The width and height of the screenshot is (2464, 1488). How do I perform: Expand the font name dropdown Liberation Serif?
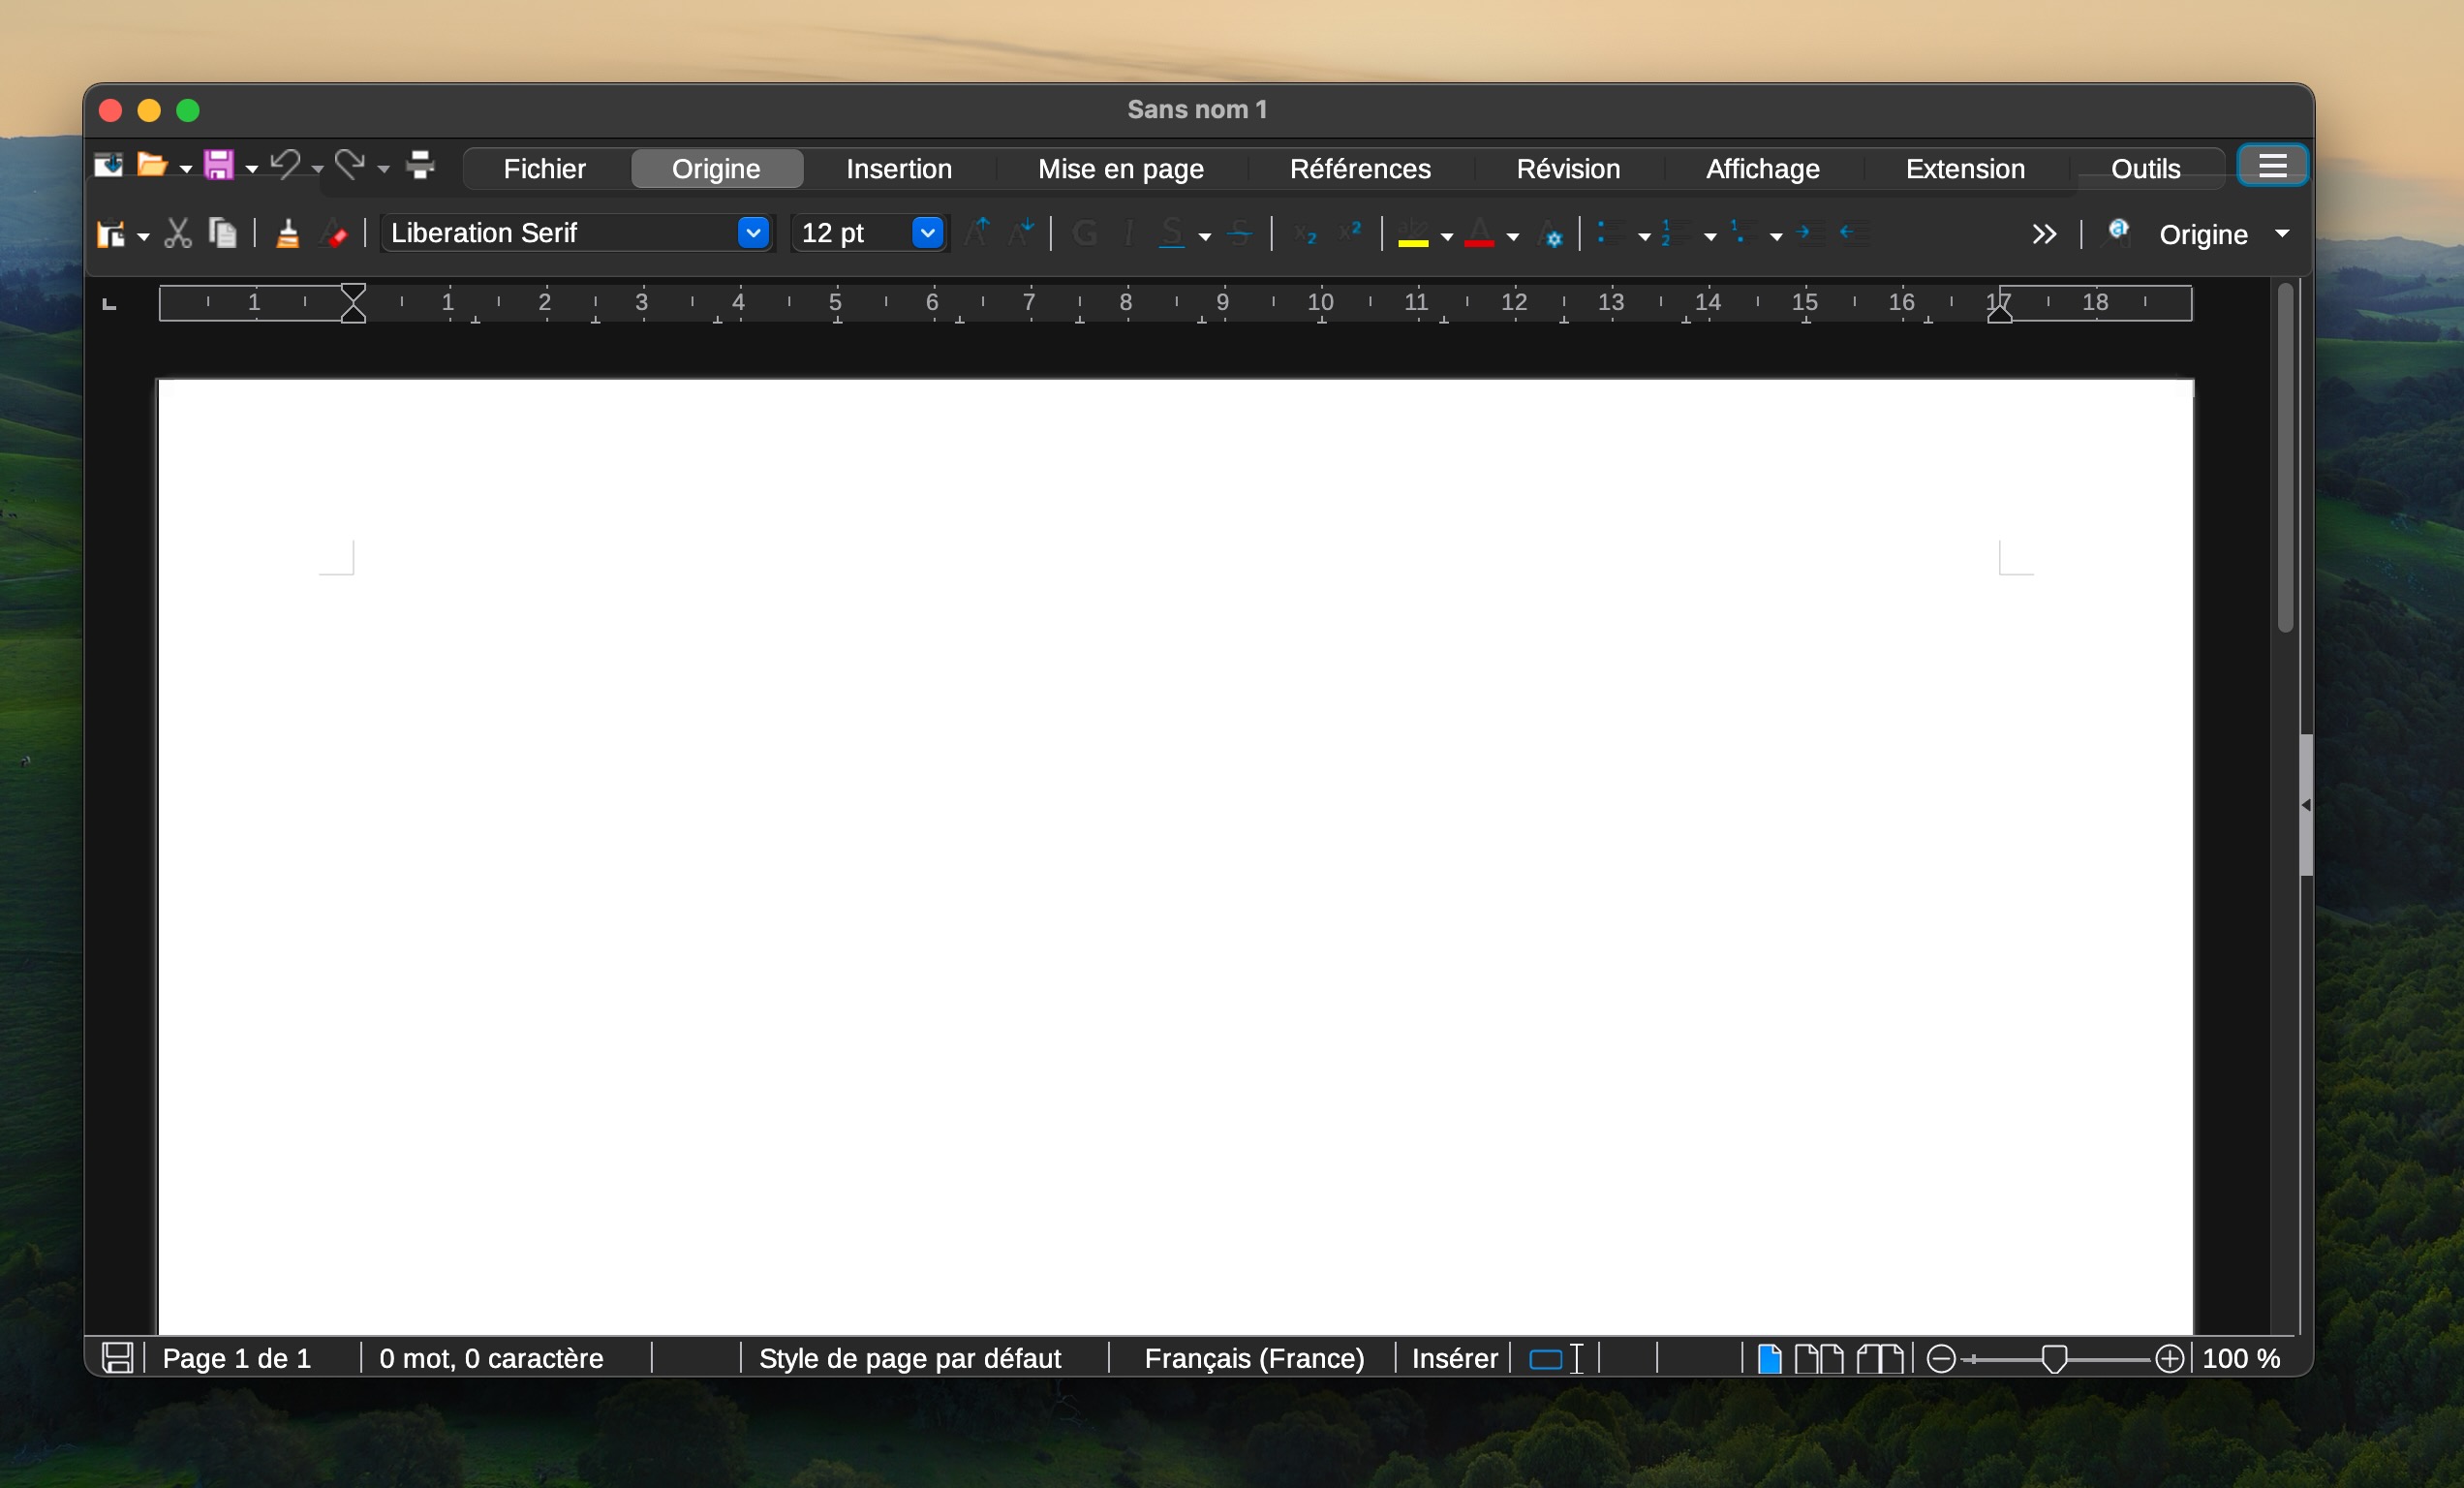754,231
